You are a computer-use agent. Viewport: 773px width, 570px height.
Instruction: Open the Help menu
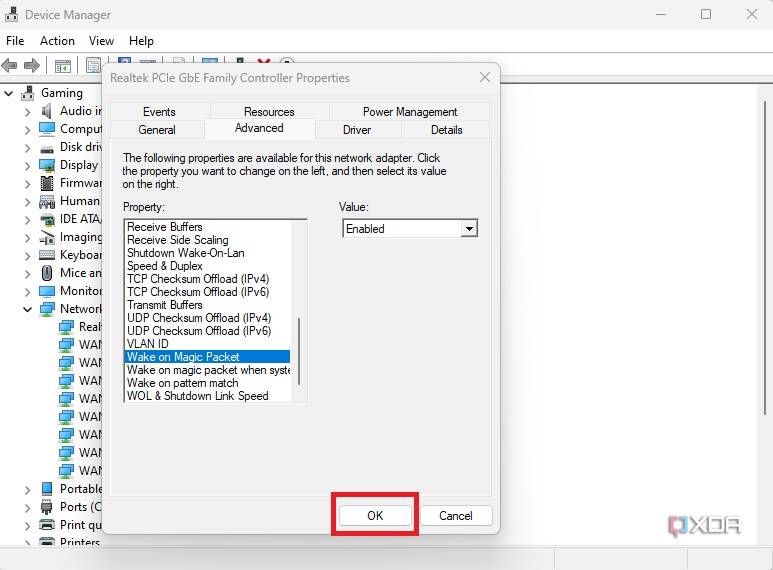click(141, 41)
